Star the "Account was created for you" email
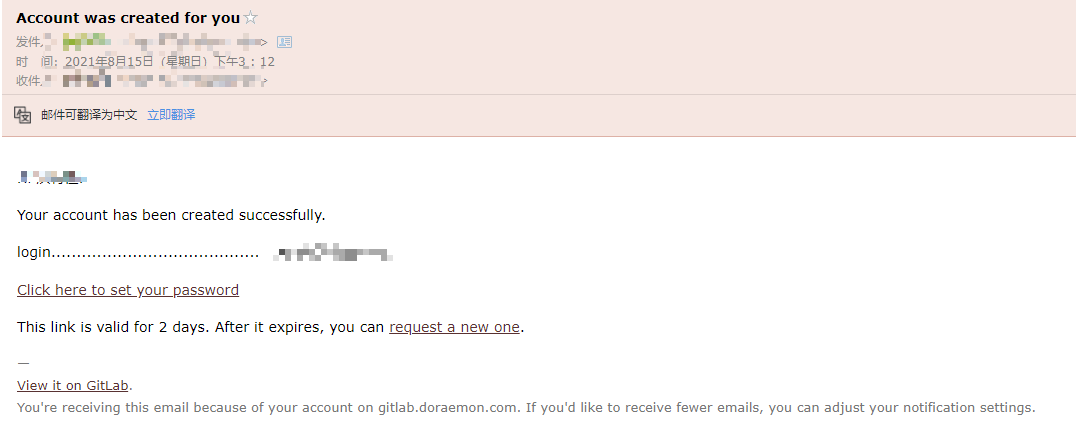 250,18
